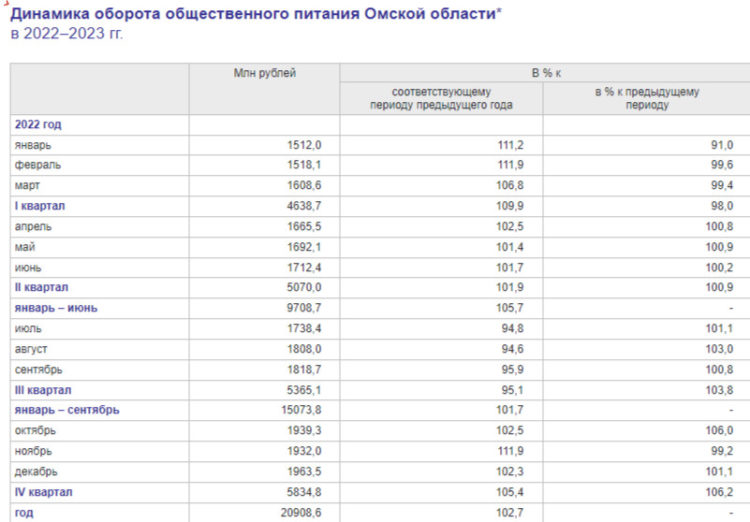Click the value 1932,0 for ноябрь
Image resolution: width=750 pixels, height=522 pixels.
tap(304, 451)
